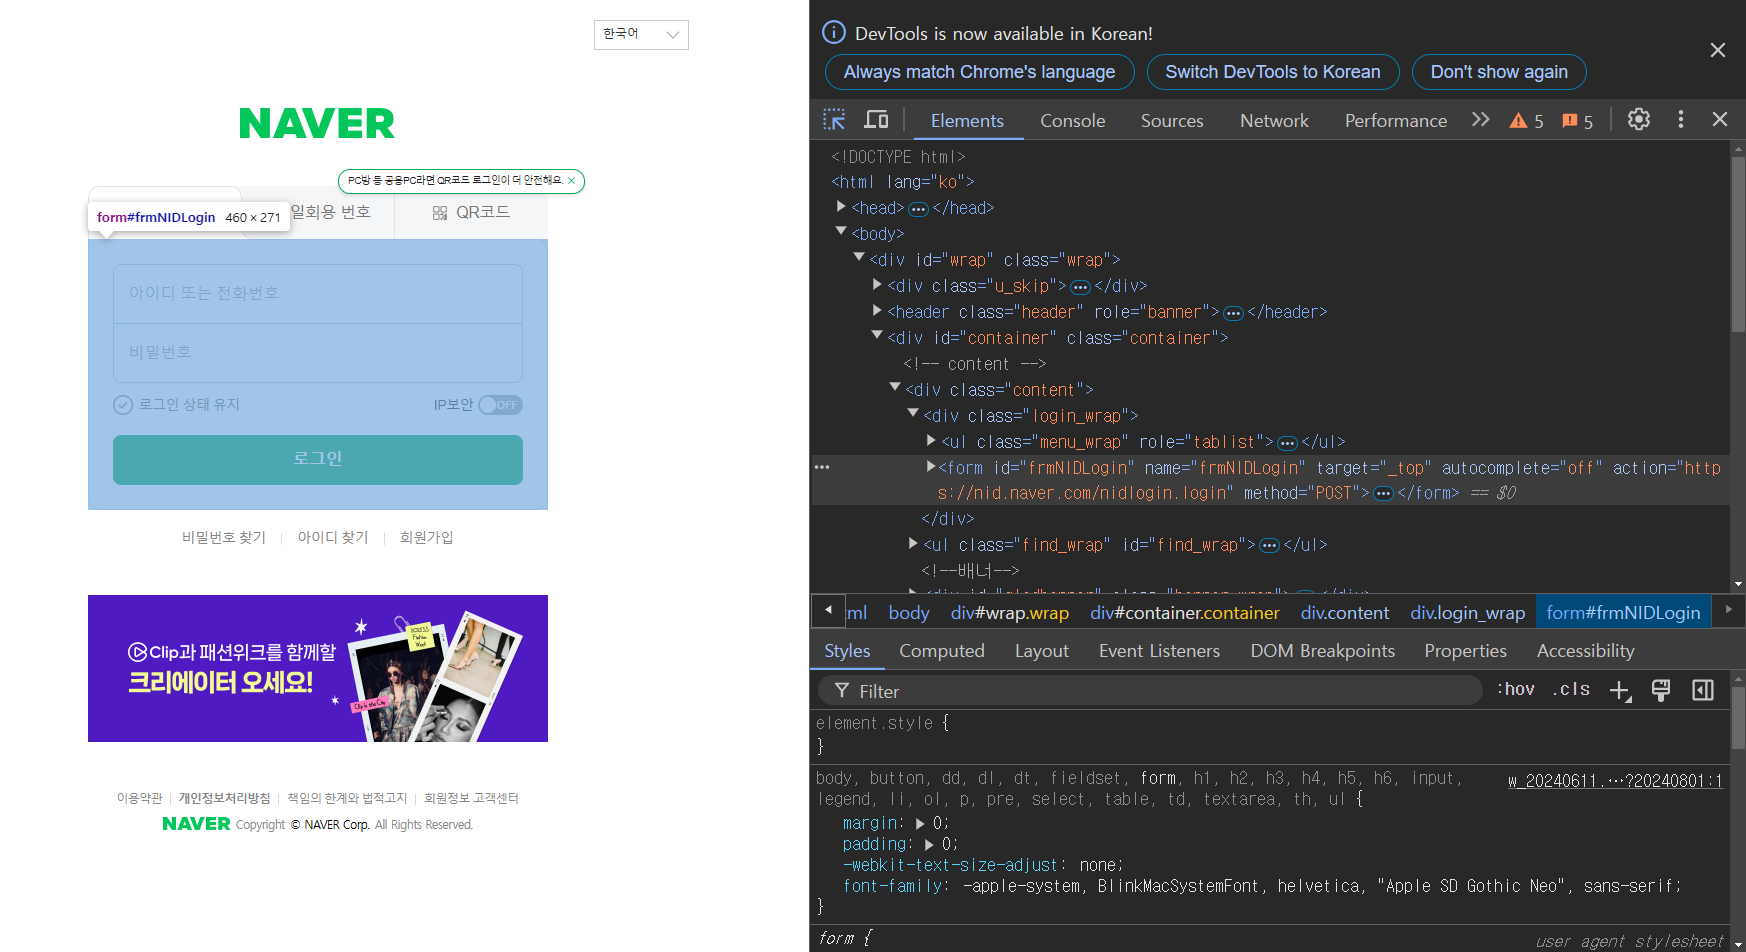Image resolution: width=1746 pixels, height=952 pixels.
Task: Collapse the div.login_wrap node
Action: [x=913, y=414]
